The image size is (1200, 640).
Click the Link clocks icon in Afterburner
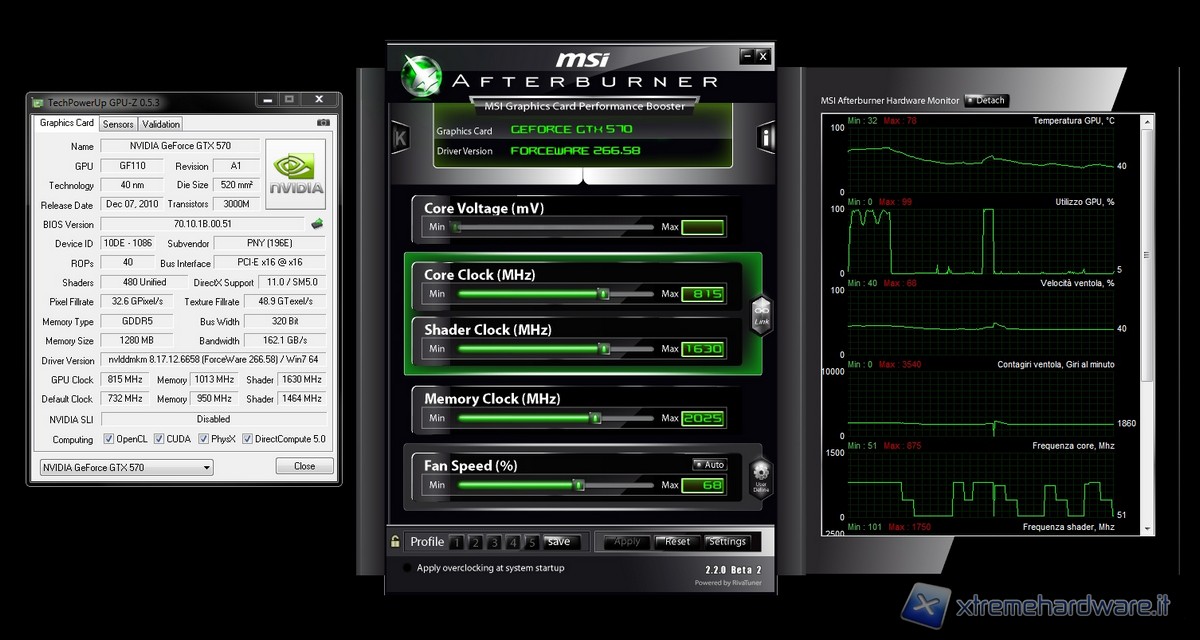coord(761,314)
